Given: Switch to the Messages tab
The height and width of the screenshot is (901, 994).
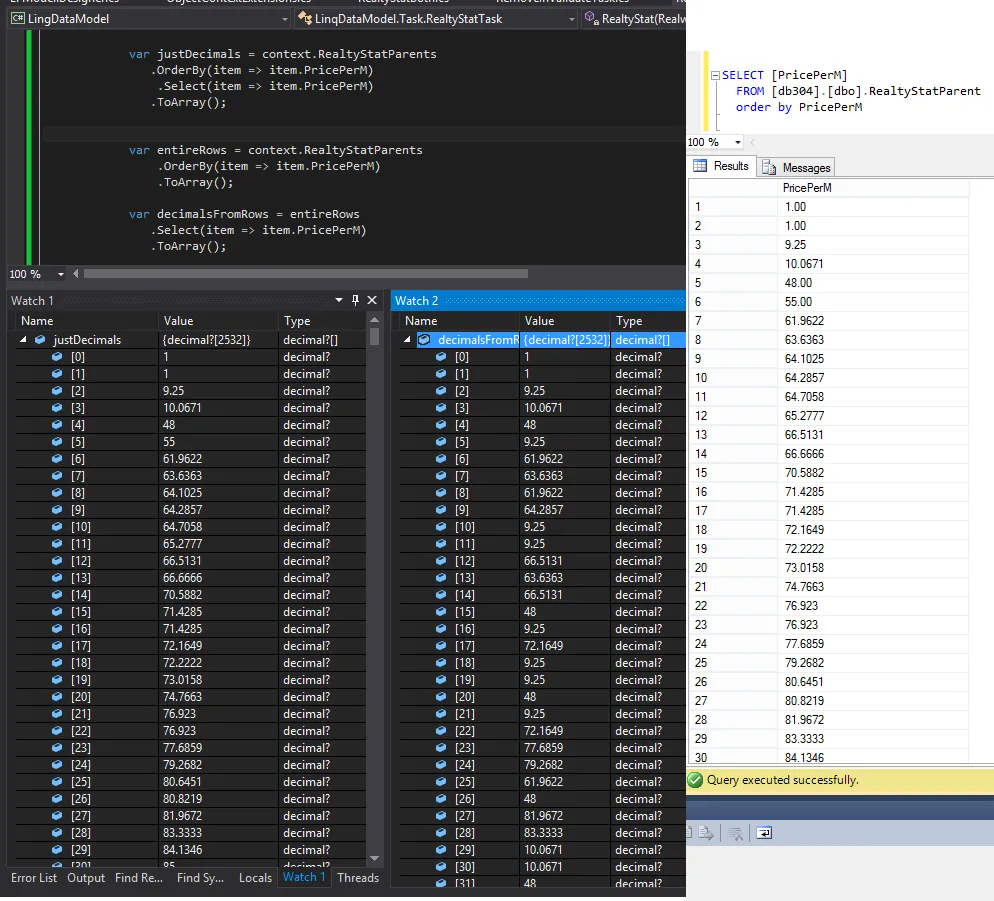Looking at the screenshot, I should [797, 168].
